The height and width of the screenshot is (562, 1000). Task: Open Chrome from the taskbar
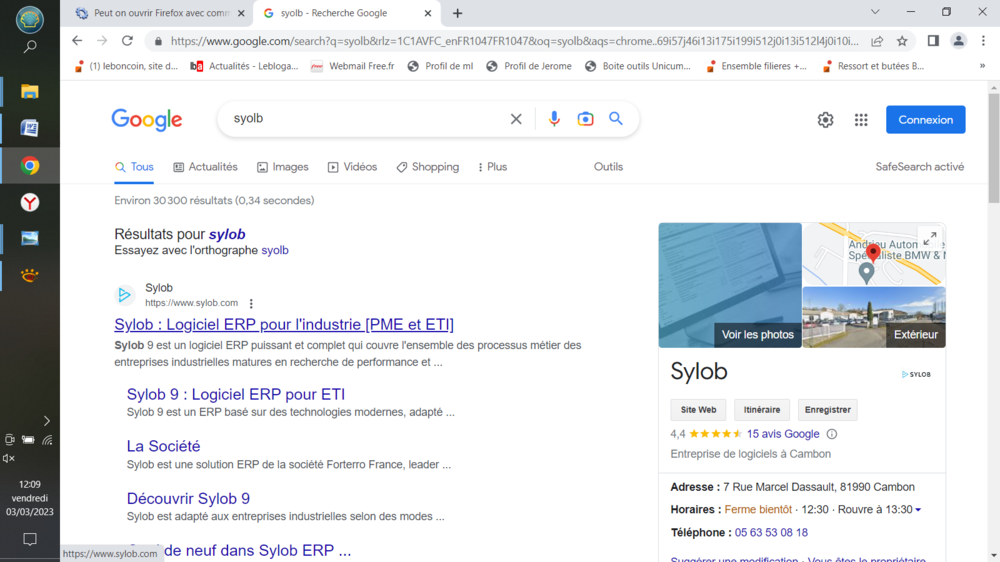pyautogui.click(x=30, y=166)
